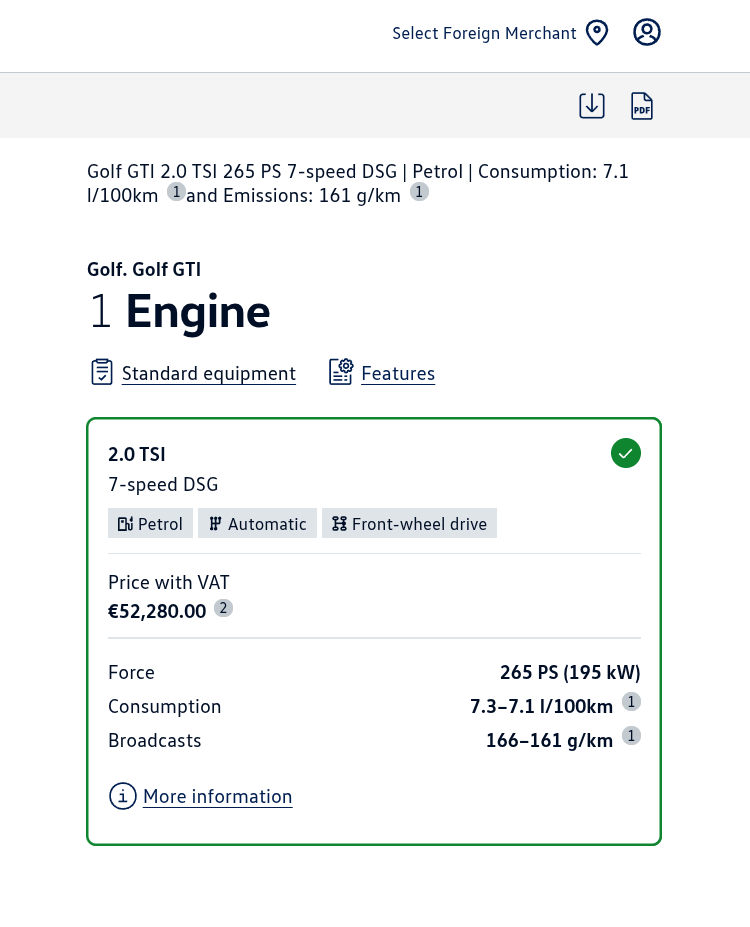Image resolution: width=750 pixels, height=927 pixels.
Task: Click the Front-wheel drive tag
Action: [409, 524]
